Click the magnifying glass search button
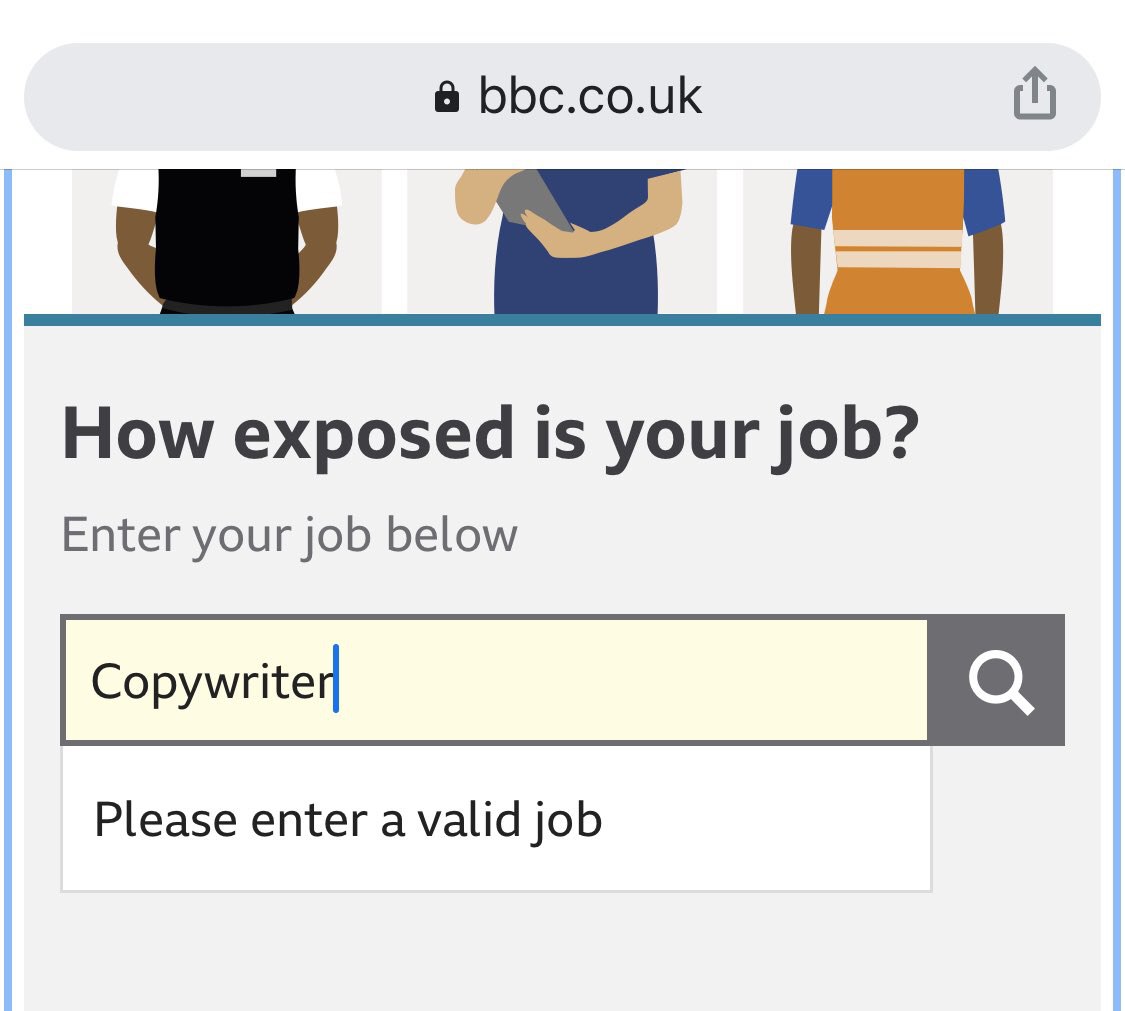 (x=998, y=680)
